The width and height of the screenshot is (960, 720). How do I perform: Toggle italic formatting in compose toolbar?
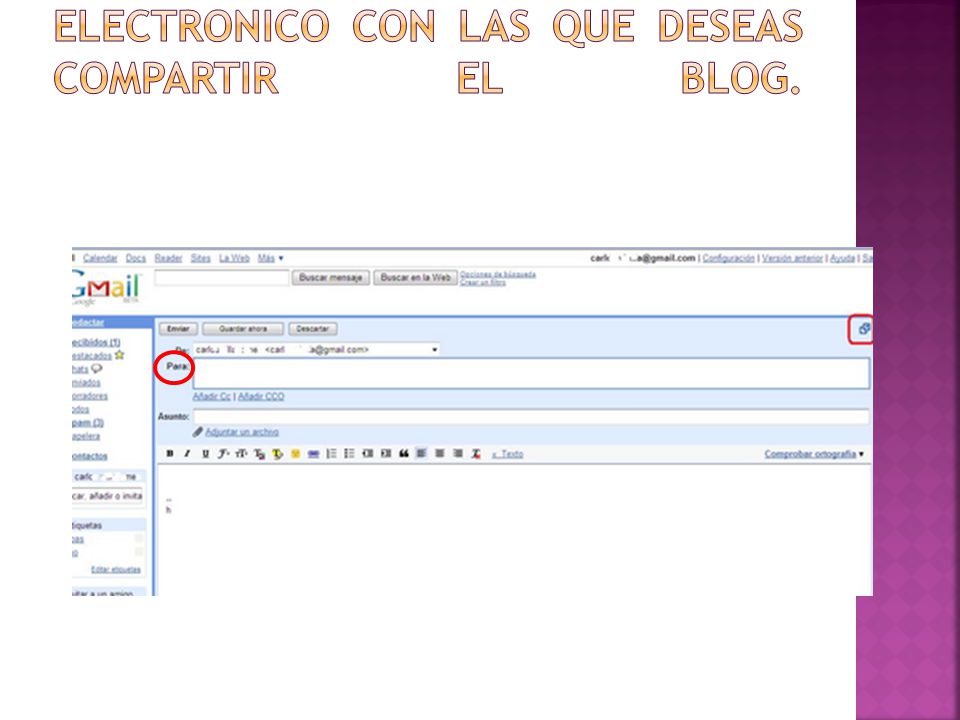pyautogui.click(x=187, y=454)
